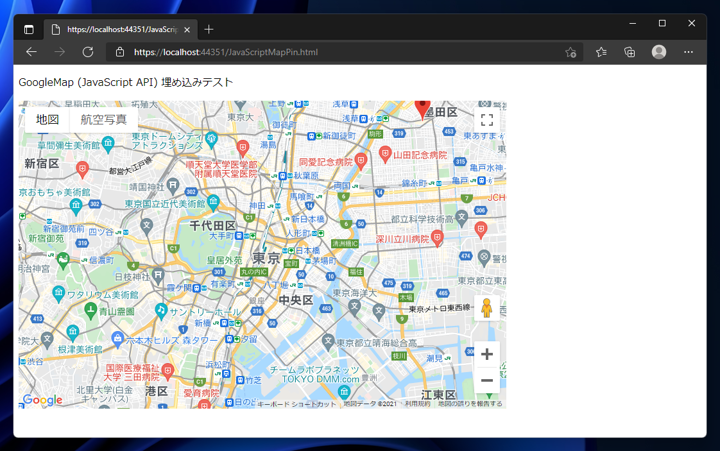Image resolution: width=720 pixels, height=451 pixels.
Task: Click 東京国立近代美術館 museum marker
Action: [213, 202]
